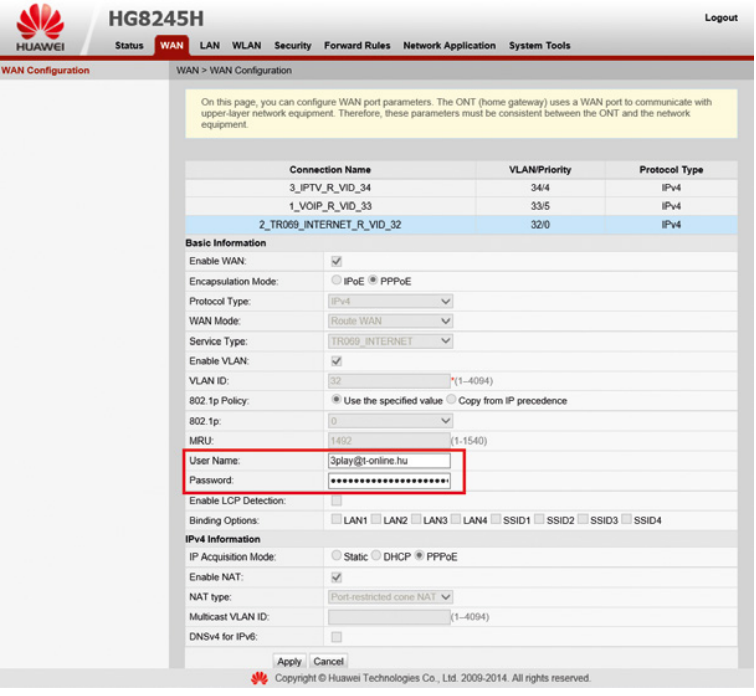
Task: Toggle DNSv4 for IPv6 checkbox
Action: [337, 637]
